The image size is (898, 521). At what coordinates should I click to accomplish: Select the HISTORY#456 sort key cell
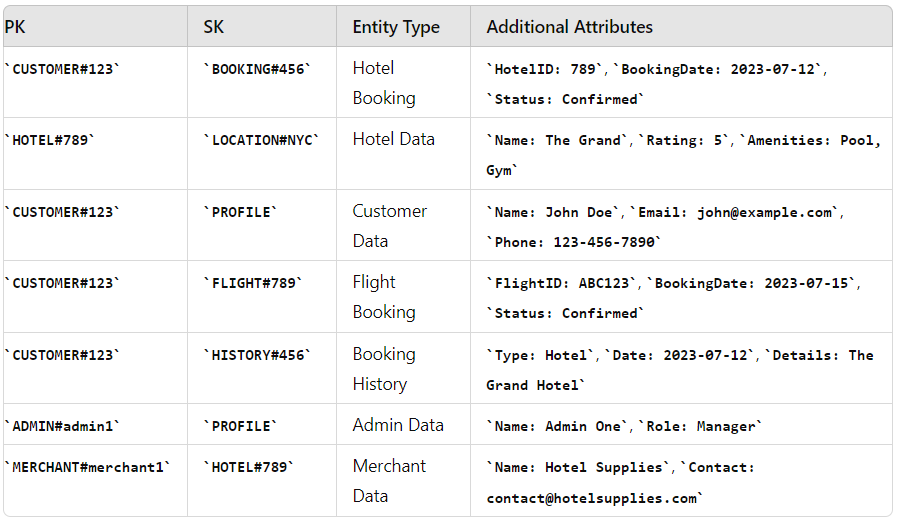(258, 355)
